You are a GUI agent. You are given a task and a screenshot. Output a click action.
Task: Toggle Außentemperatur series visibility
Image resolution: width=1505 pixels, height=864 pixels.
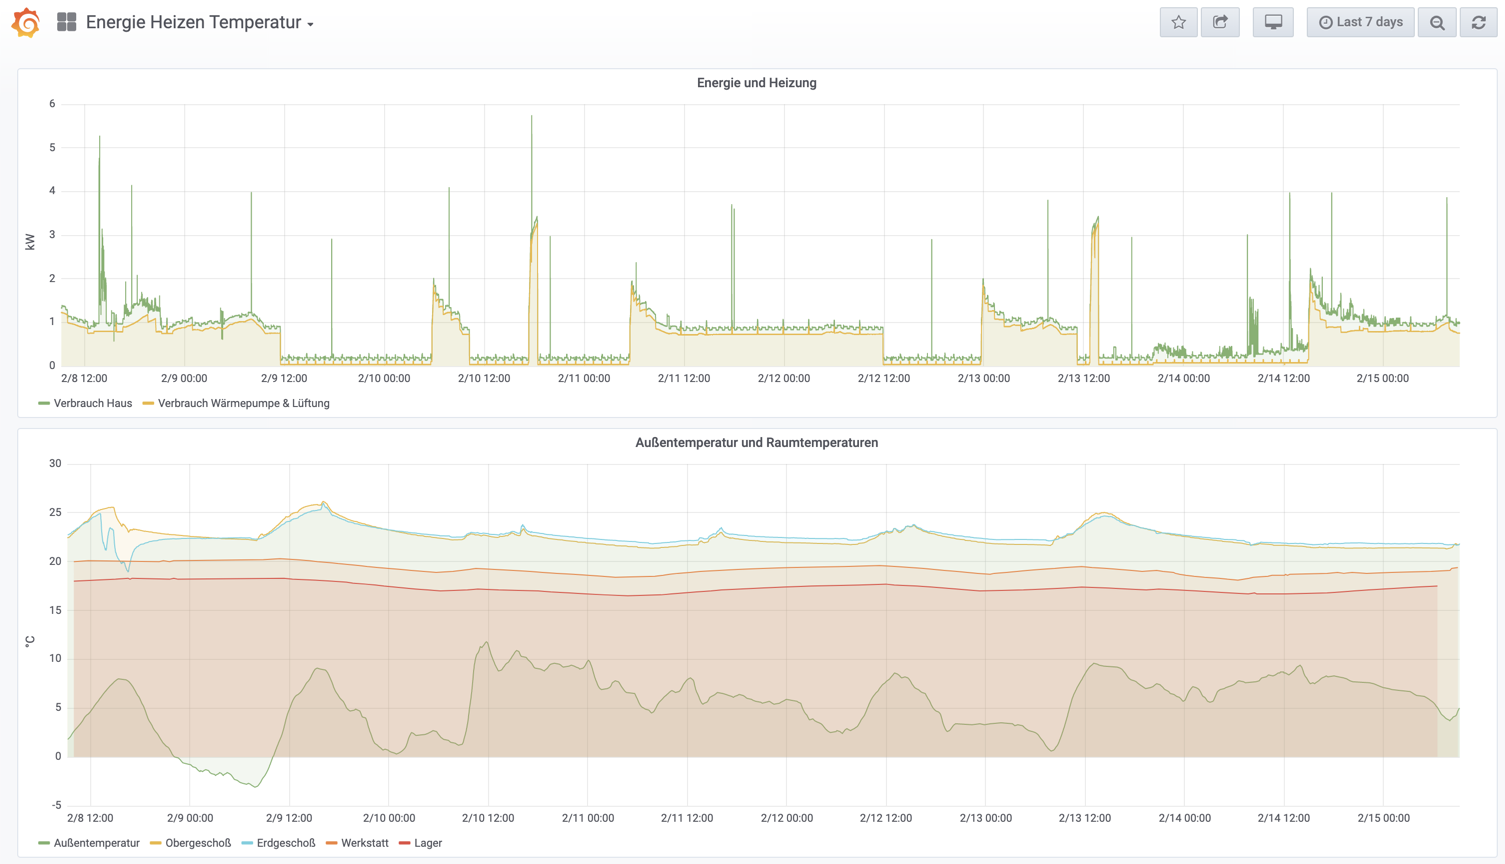click(96, 843)
